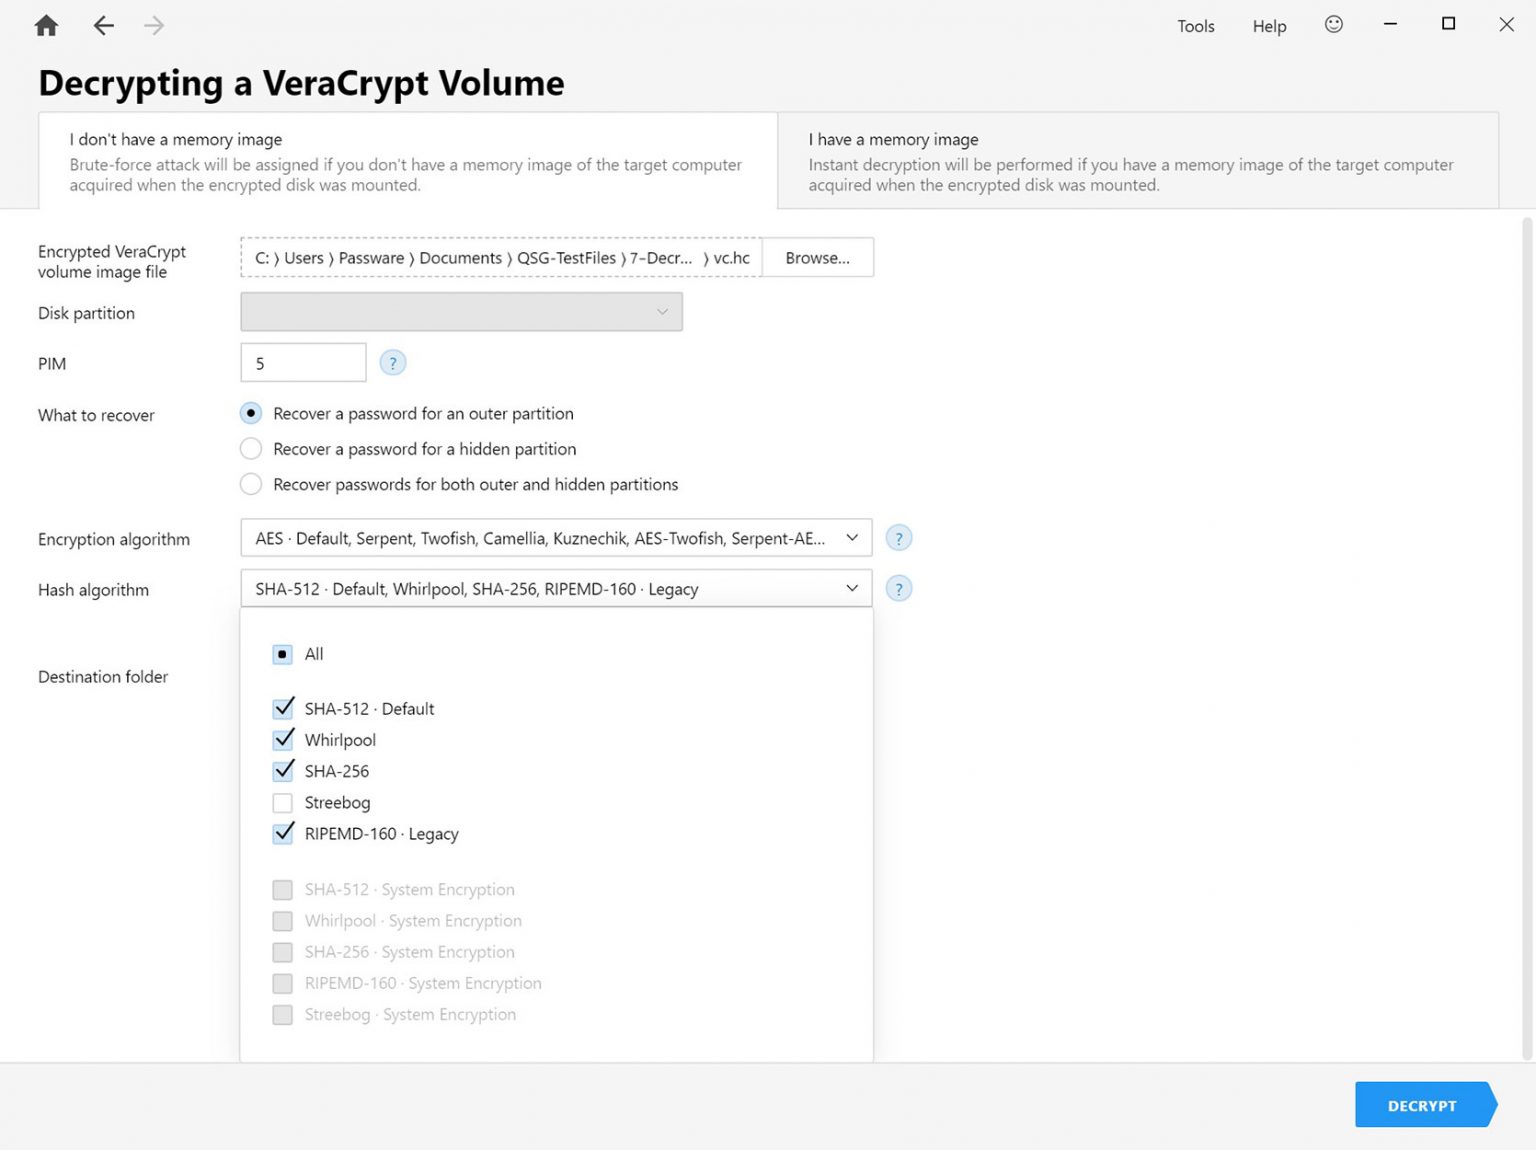Enable the Streebog hash checkbox
This screenshot has height=1150, width=1536.
click(282, 802)
